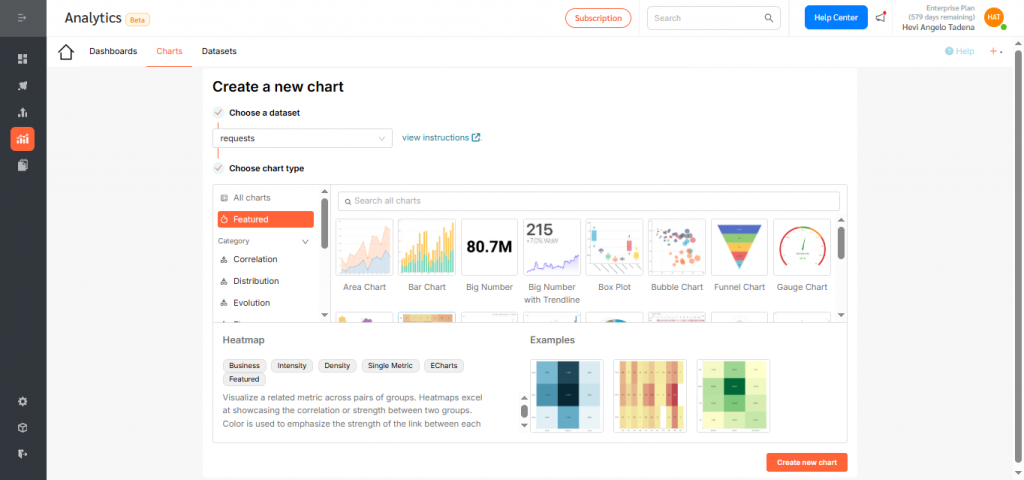Open the orange plus dropdown menu

click(995, 51)
